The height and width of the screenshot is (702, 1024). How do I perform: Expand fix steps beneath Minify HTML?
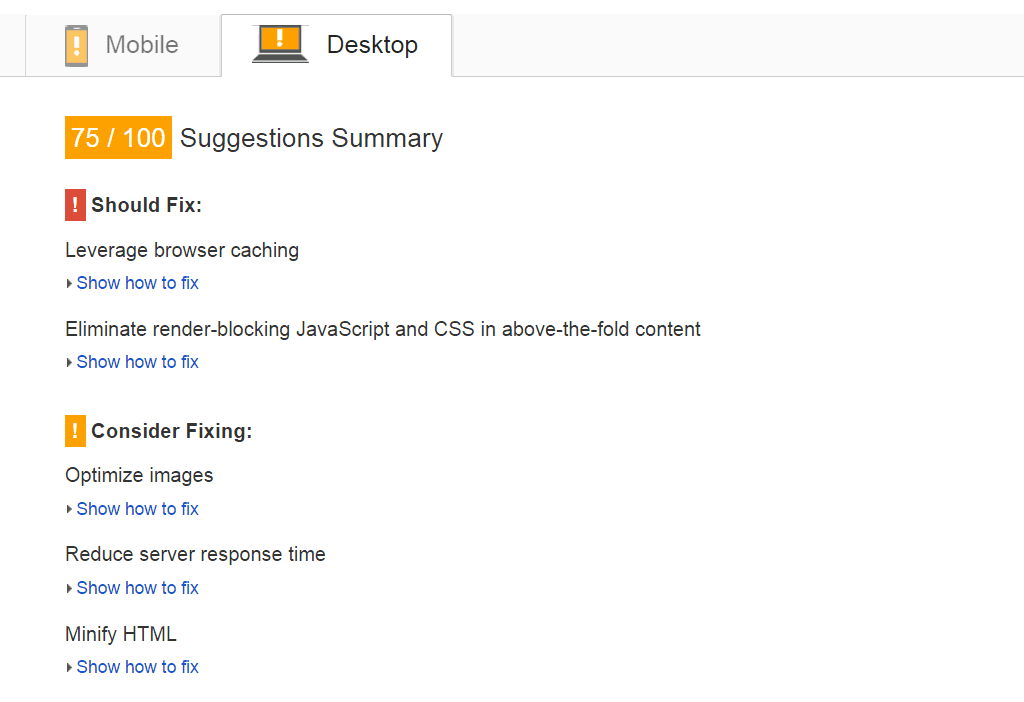137,666
